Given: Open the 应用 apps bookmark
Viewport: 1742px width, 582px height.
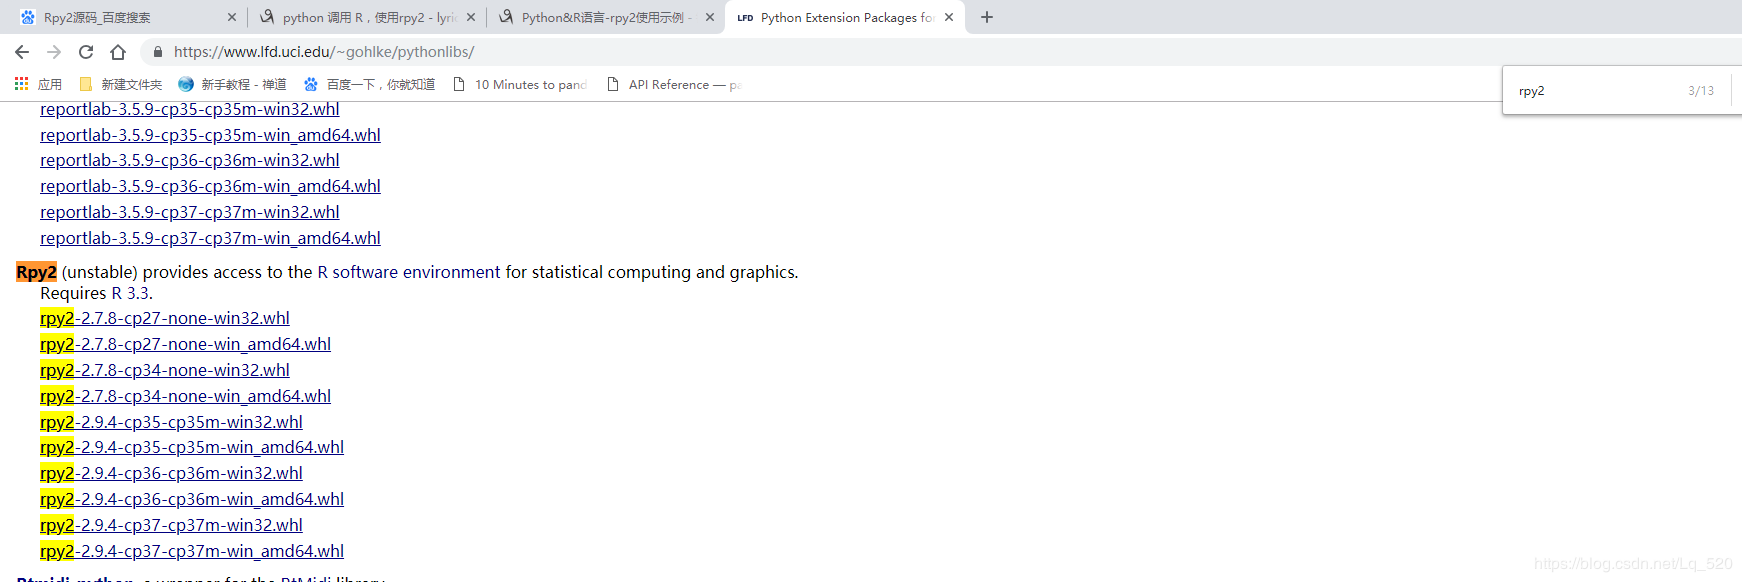Looking at the screenshot, I should pos(38,85).
